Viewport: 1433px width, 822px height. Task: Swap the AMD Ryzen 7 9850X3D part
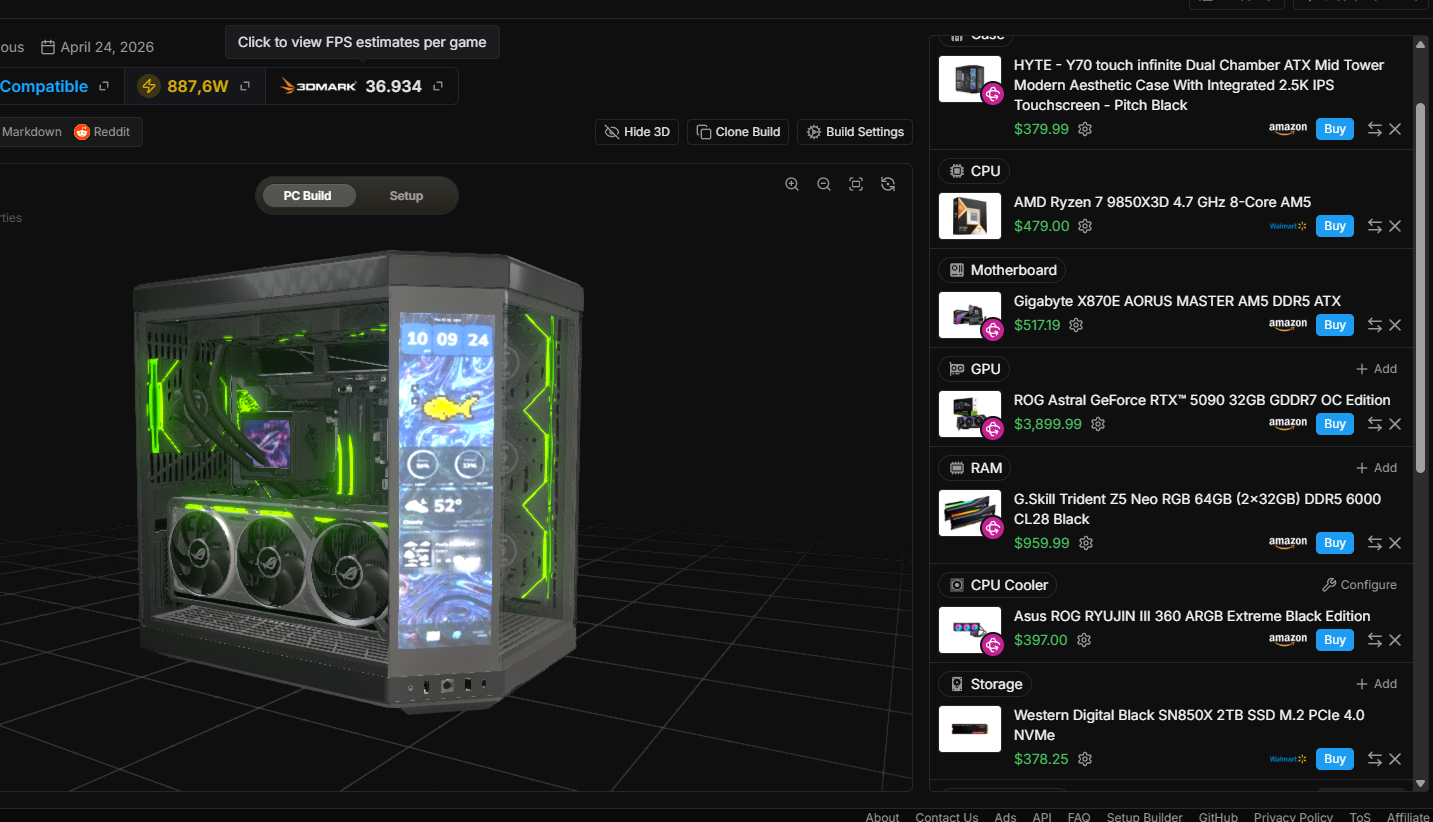(1375, 226)
